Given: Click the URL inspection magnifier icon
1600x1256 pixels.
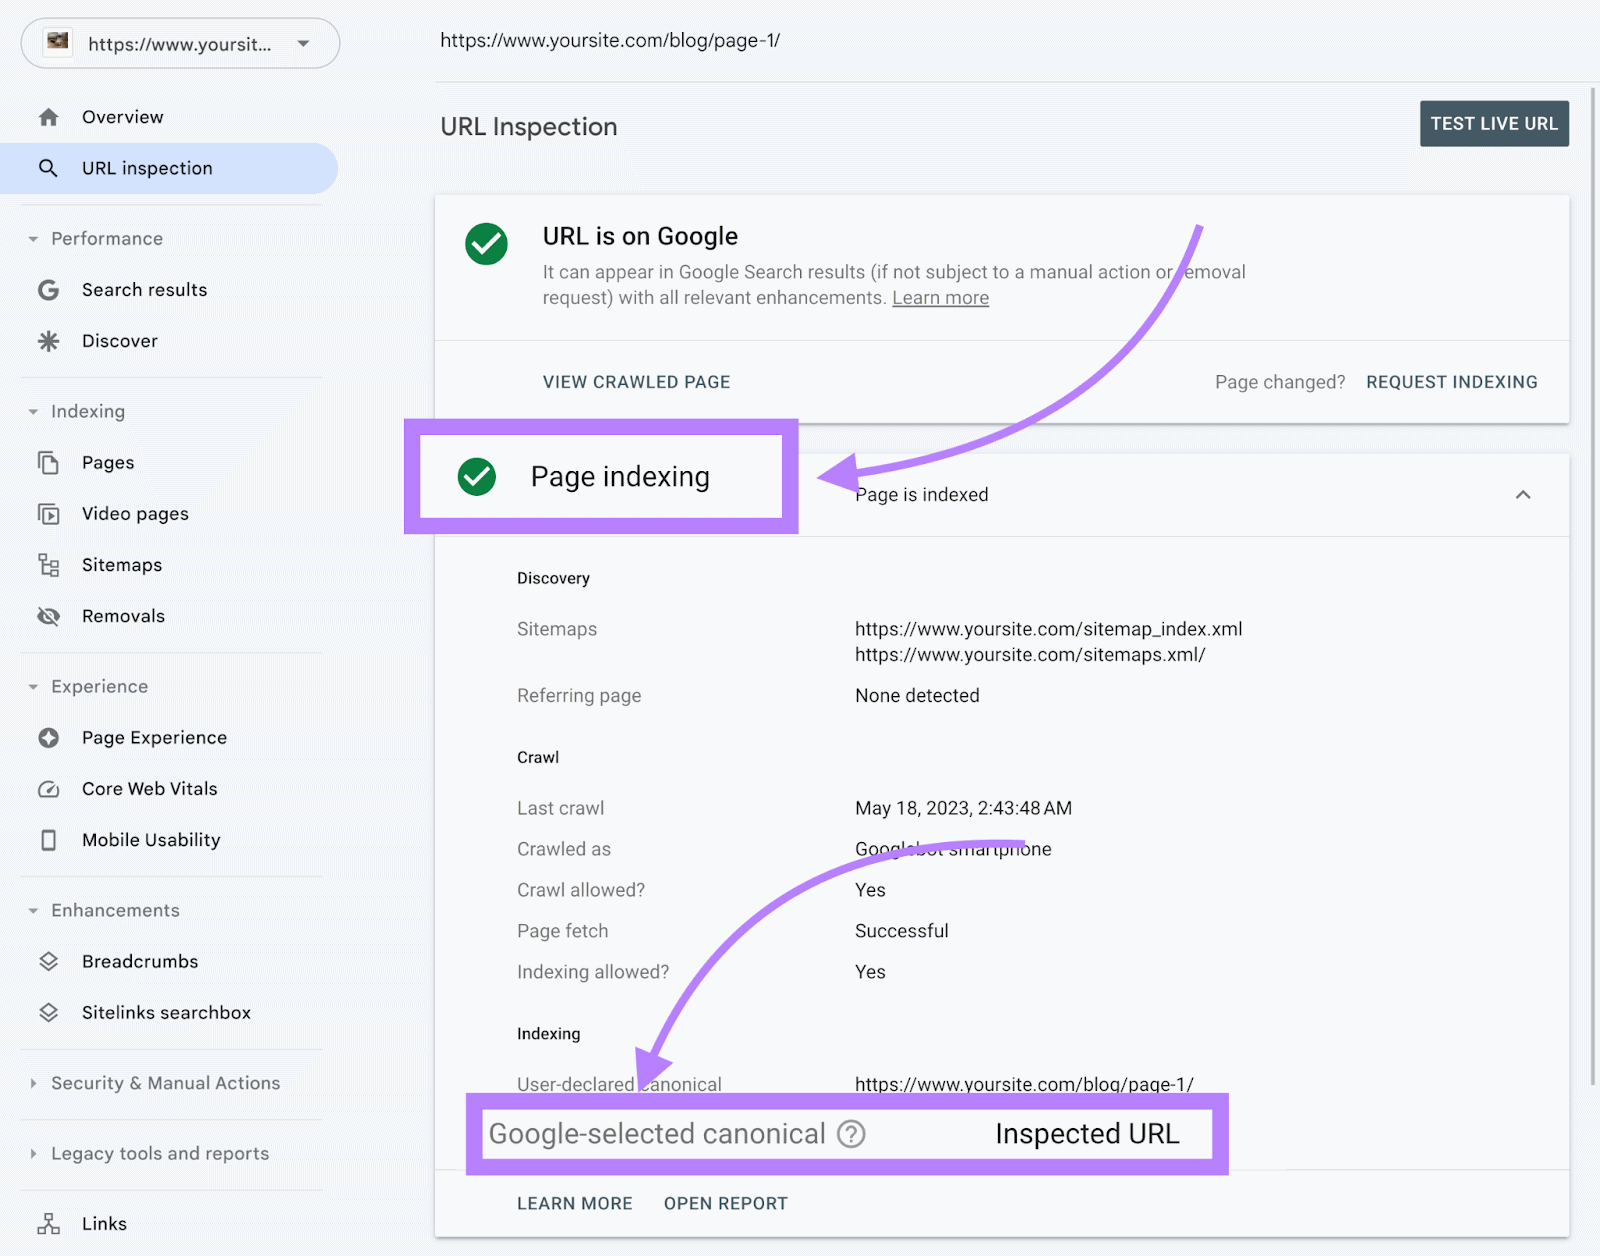Looking at the screenshot, I should click(x=48, y=168).
